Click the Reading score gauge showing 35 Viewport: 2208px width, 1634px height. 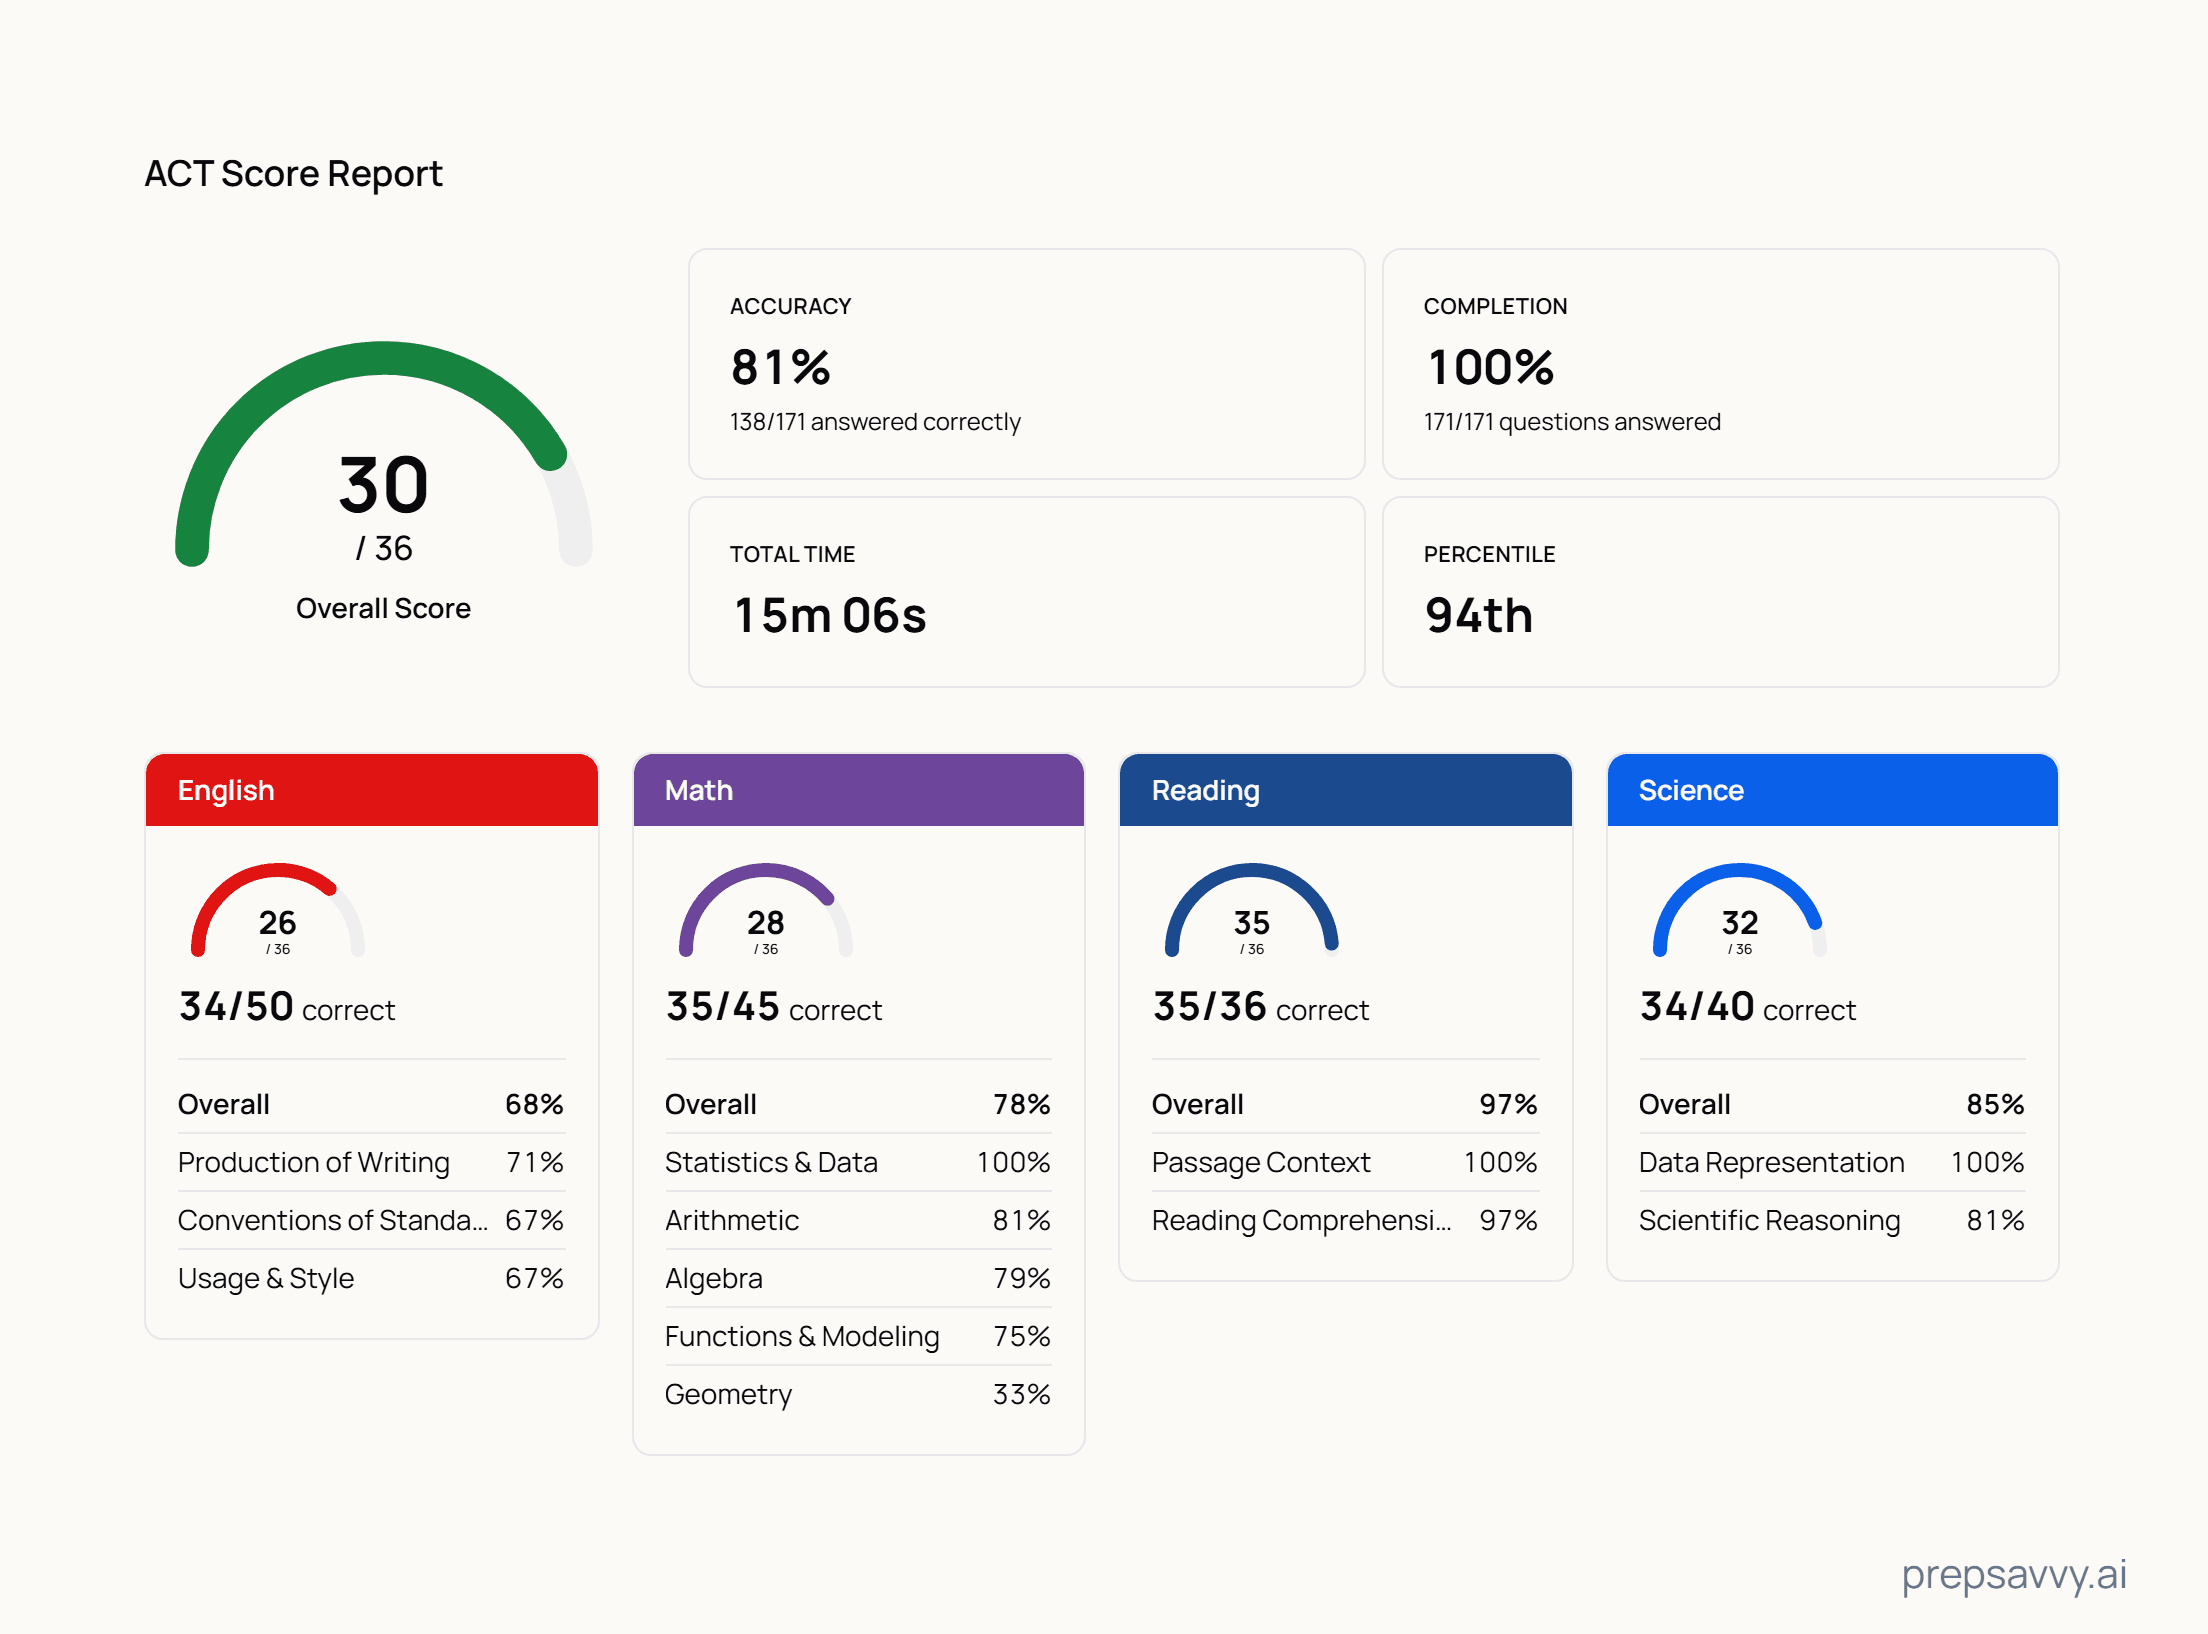pyautogui.click(x=1252, y=910)
